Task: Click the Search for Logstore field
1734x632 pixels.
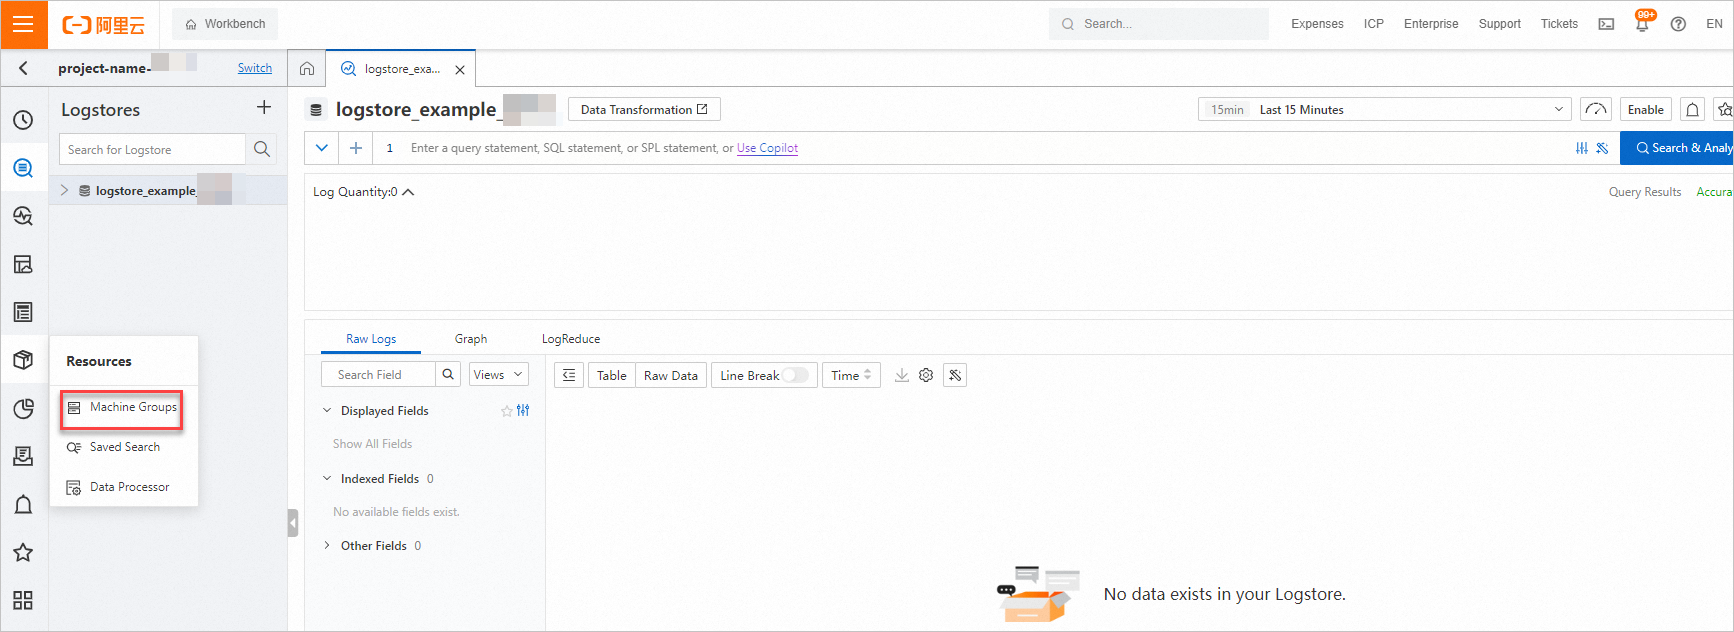Action: click(152, 149)
